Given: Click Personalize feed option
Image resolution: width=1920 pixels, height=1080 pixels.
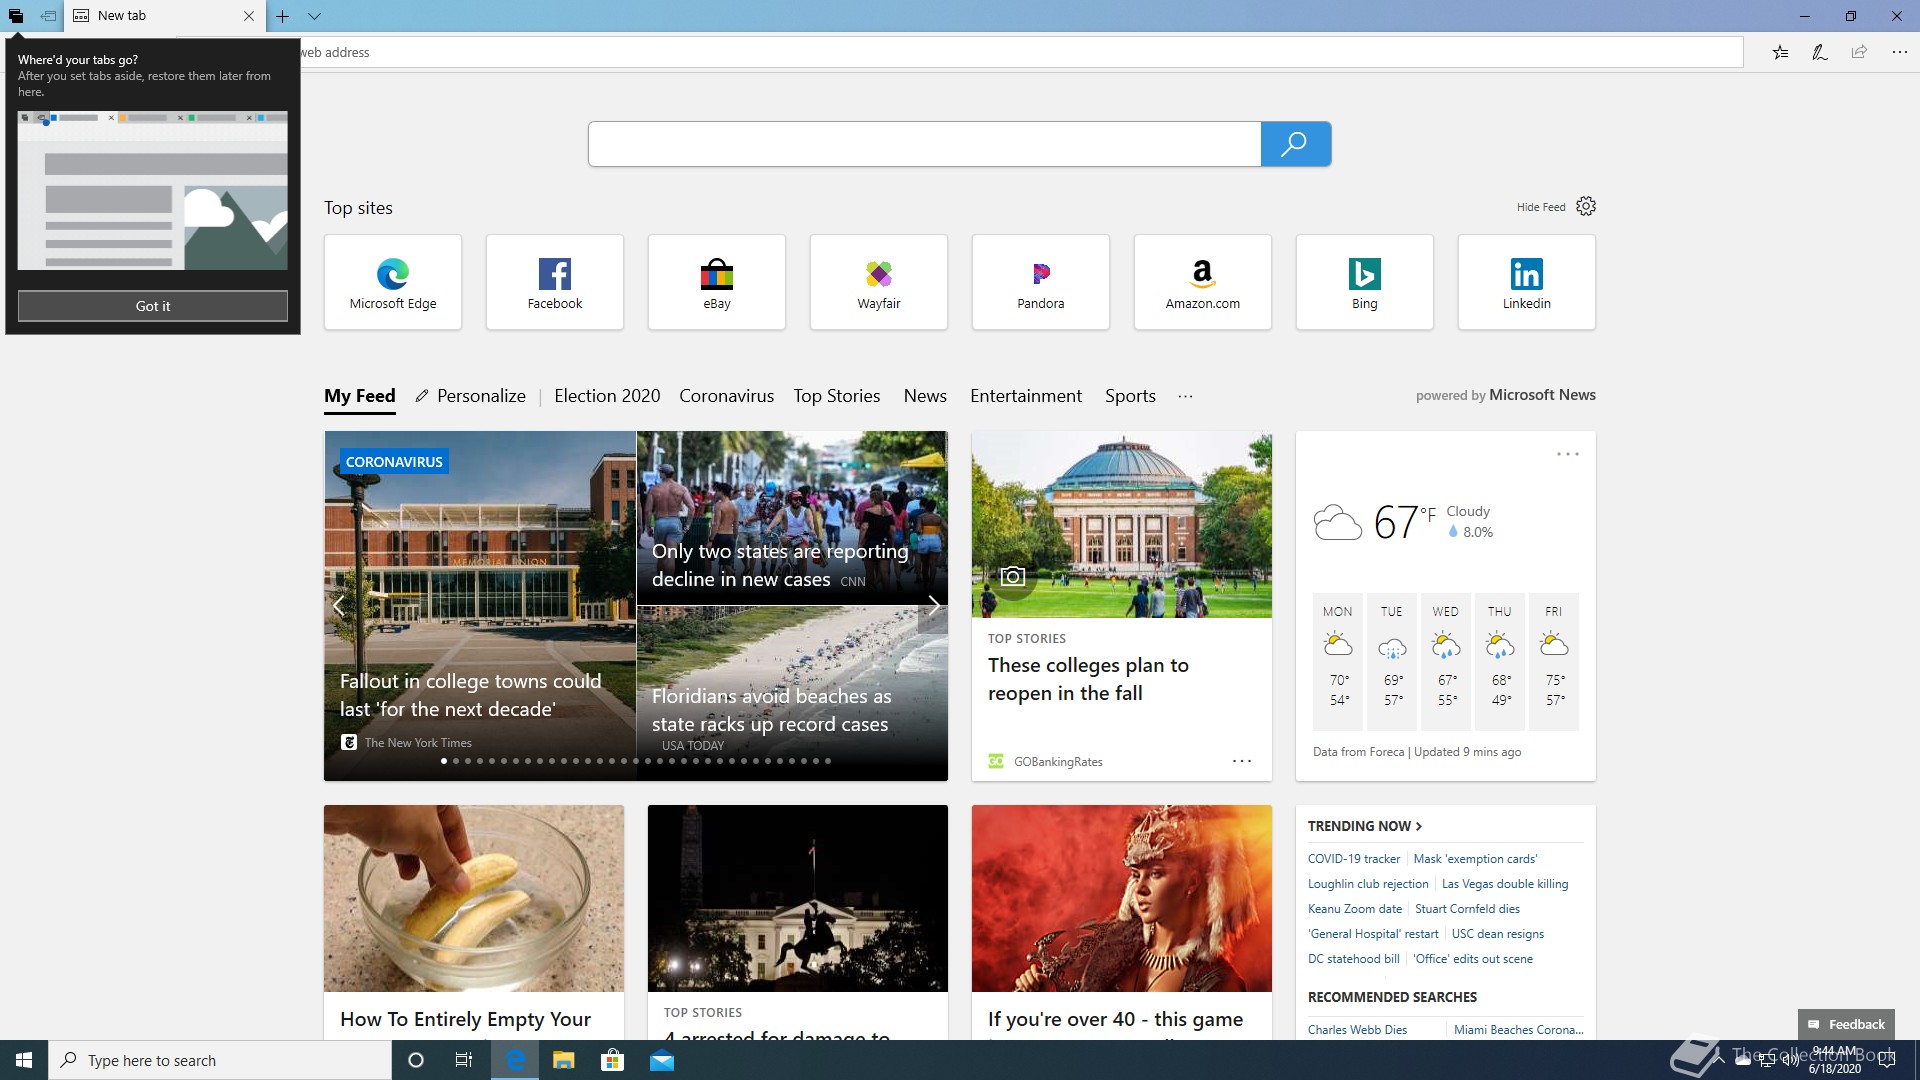Looking at the screenshot, I should tap(471, 396).
